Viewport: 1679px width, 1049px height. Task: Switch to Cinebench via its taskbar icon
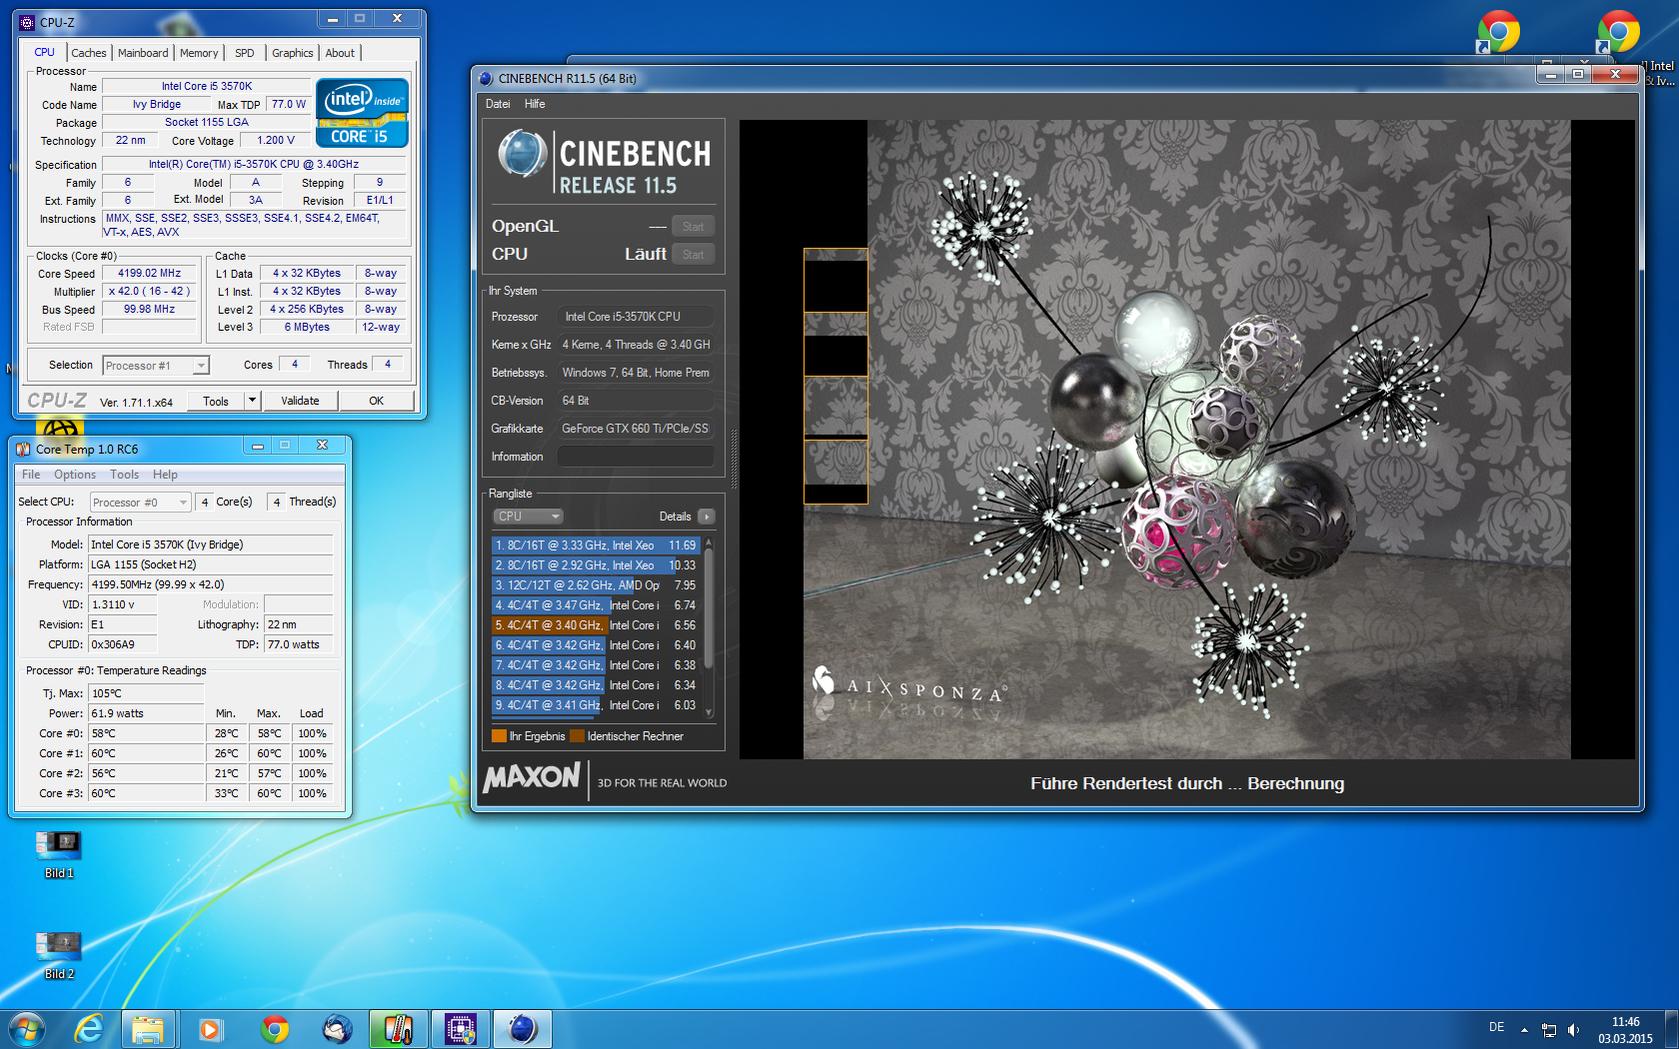(522, 1029)
